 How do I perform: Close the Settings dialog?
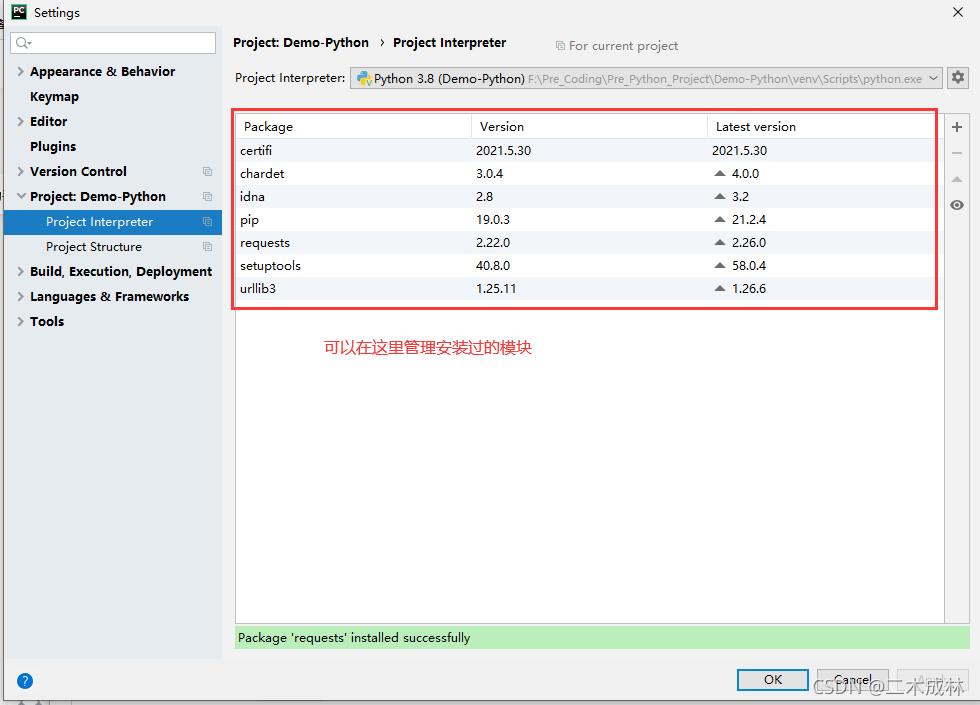click(x=958, y=12)
